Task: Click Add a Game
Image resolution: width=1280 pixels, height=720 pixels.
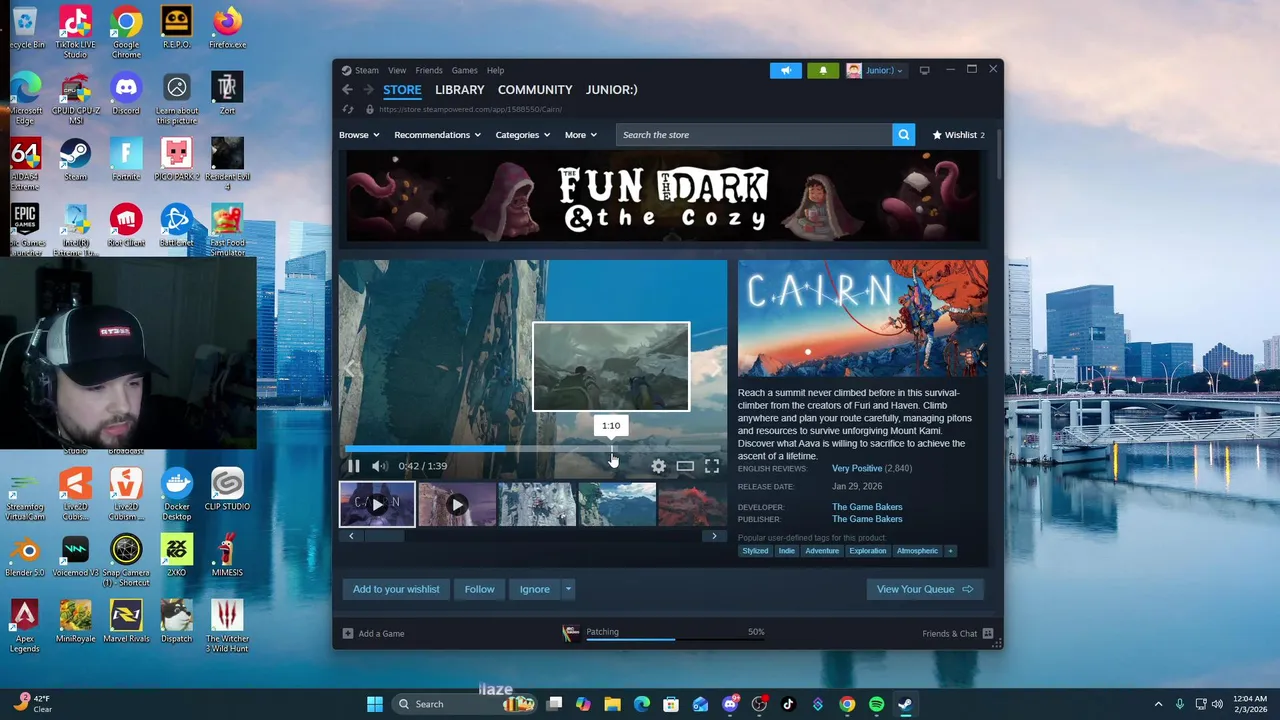Action: pos(373,633)
